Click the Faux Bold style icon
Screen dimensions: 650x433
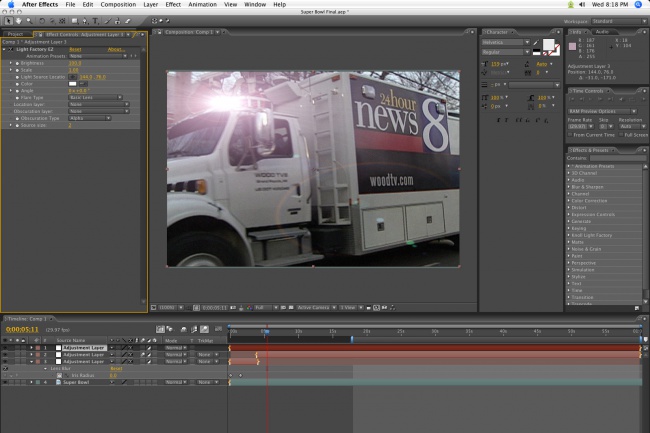click(499, 120)
